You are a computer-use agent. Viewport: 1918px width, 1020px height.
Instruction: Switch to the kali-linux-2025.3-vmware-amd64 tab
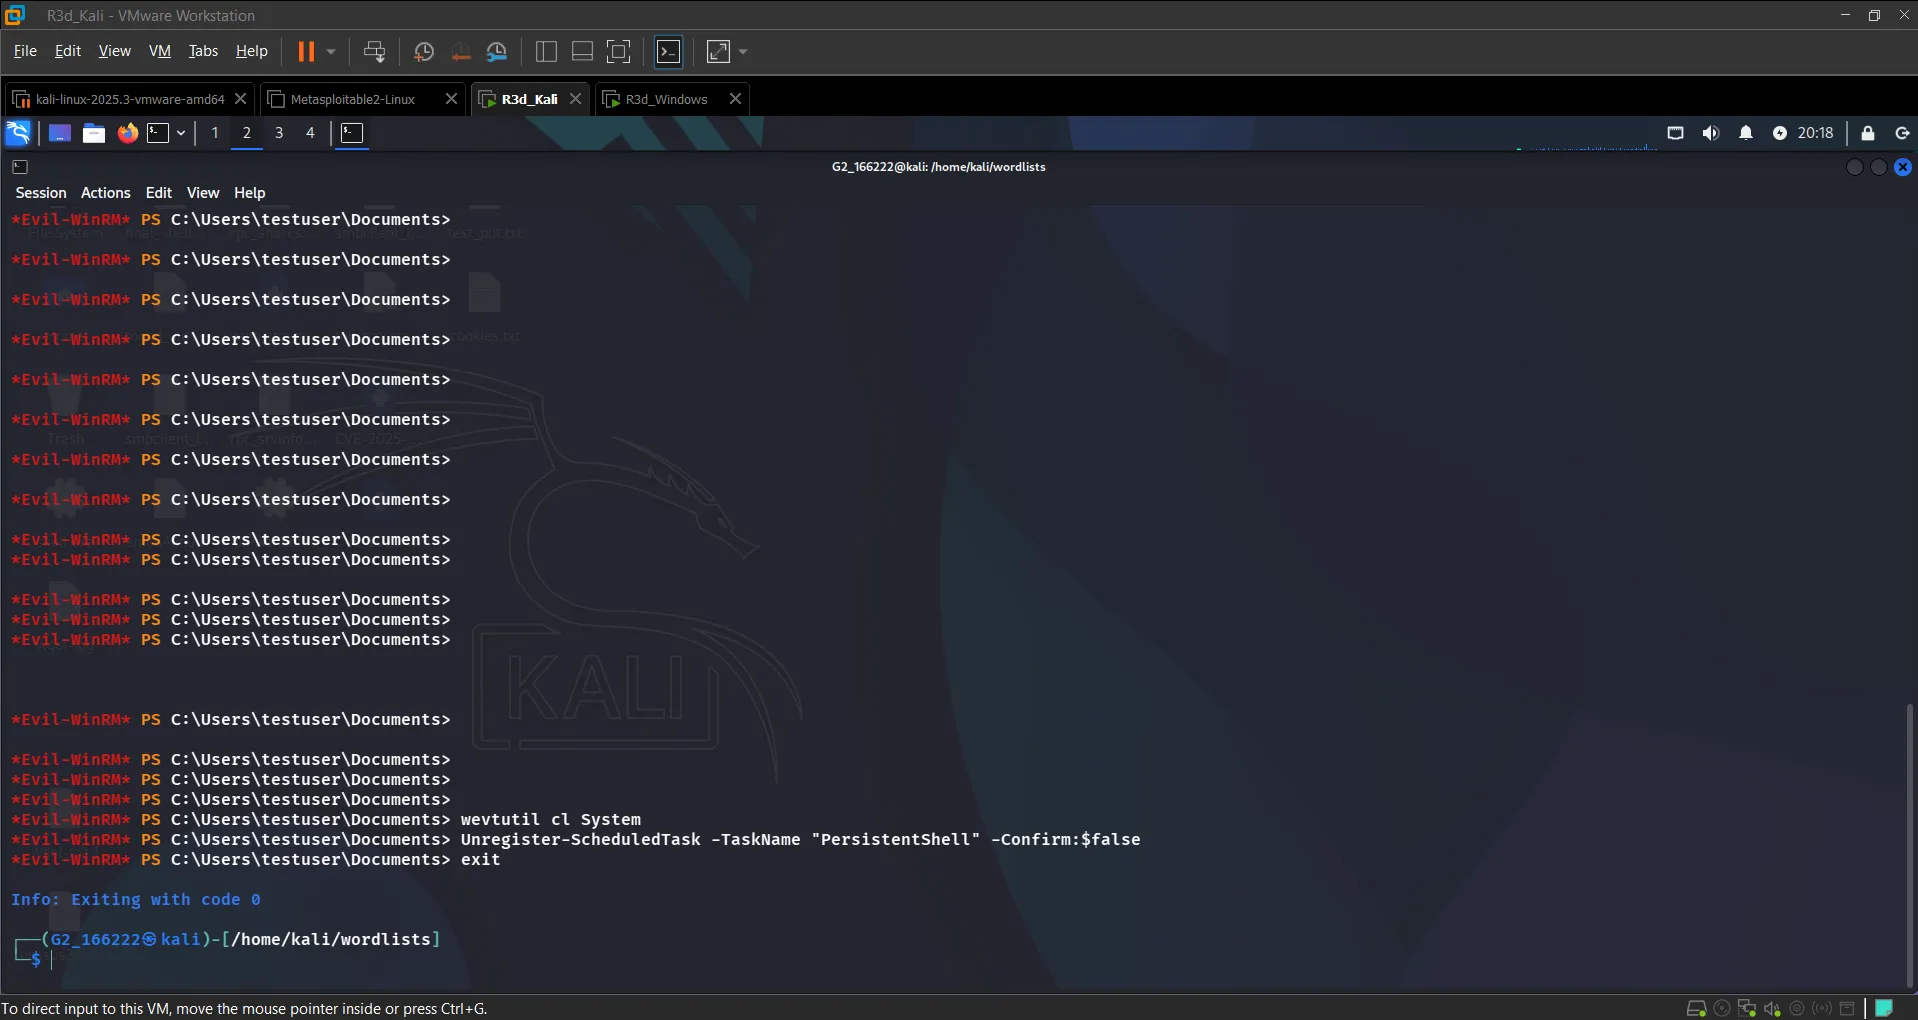pyautogui.click(x=130, y=99)
